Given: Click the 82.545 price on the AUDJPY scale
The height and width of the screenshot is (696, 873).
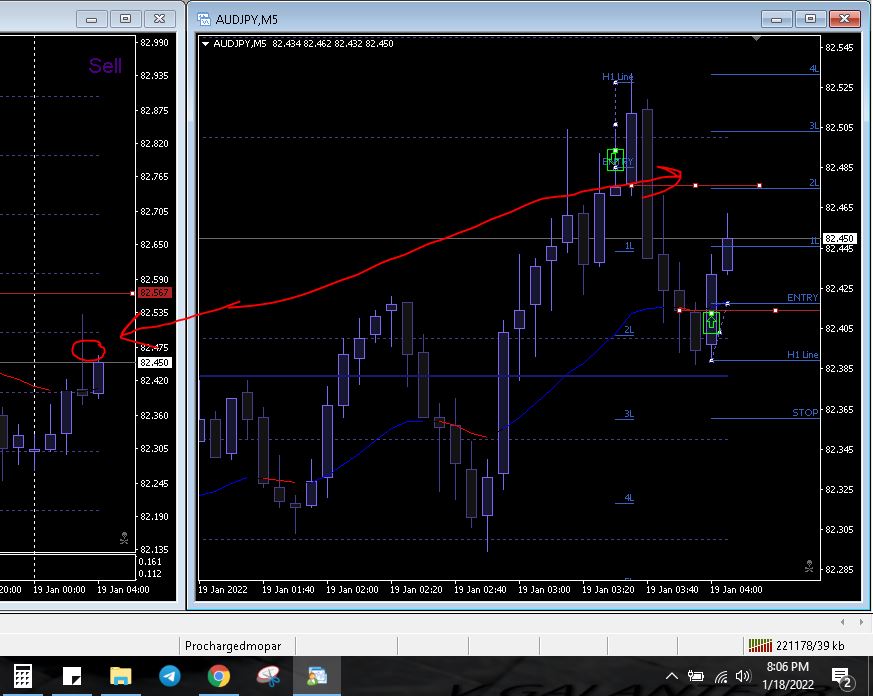Looking at the screenshot, I should (838, 48).
